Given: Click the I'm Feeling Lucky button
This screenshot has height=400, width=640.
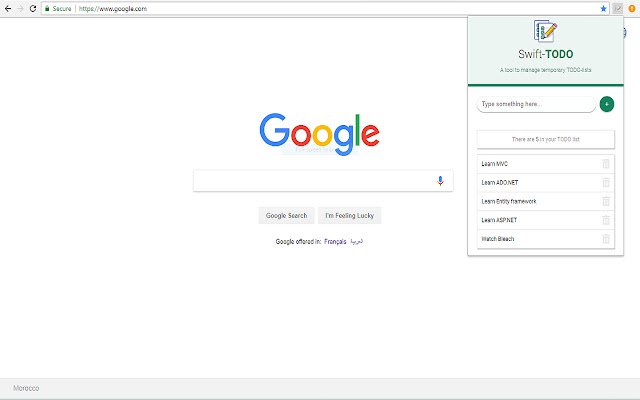Looking at the screenshot, I should (349, 216).
